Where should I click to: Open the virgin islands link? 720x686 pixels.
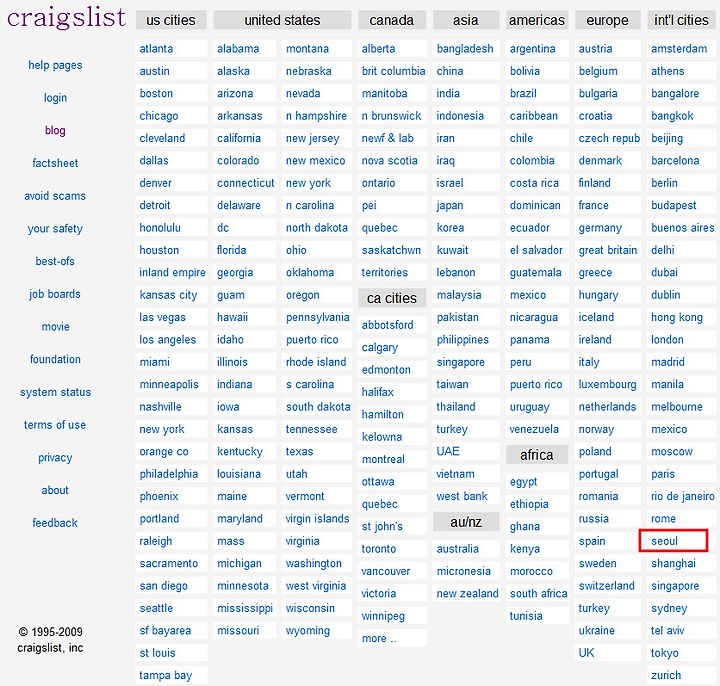pos(318,519)
